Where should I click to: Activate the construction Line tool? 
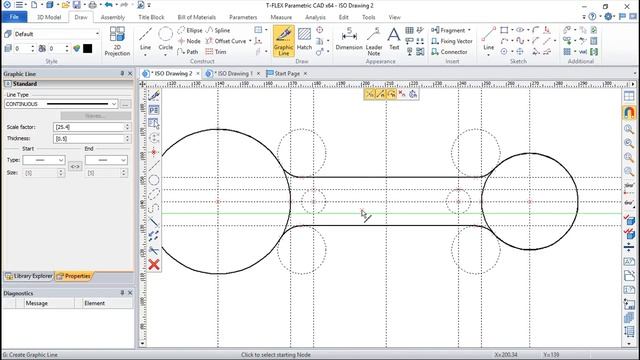[x=145, y=39]
